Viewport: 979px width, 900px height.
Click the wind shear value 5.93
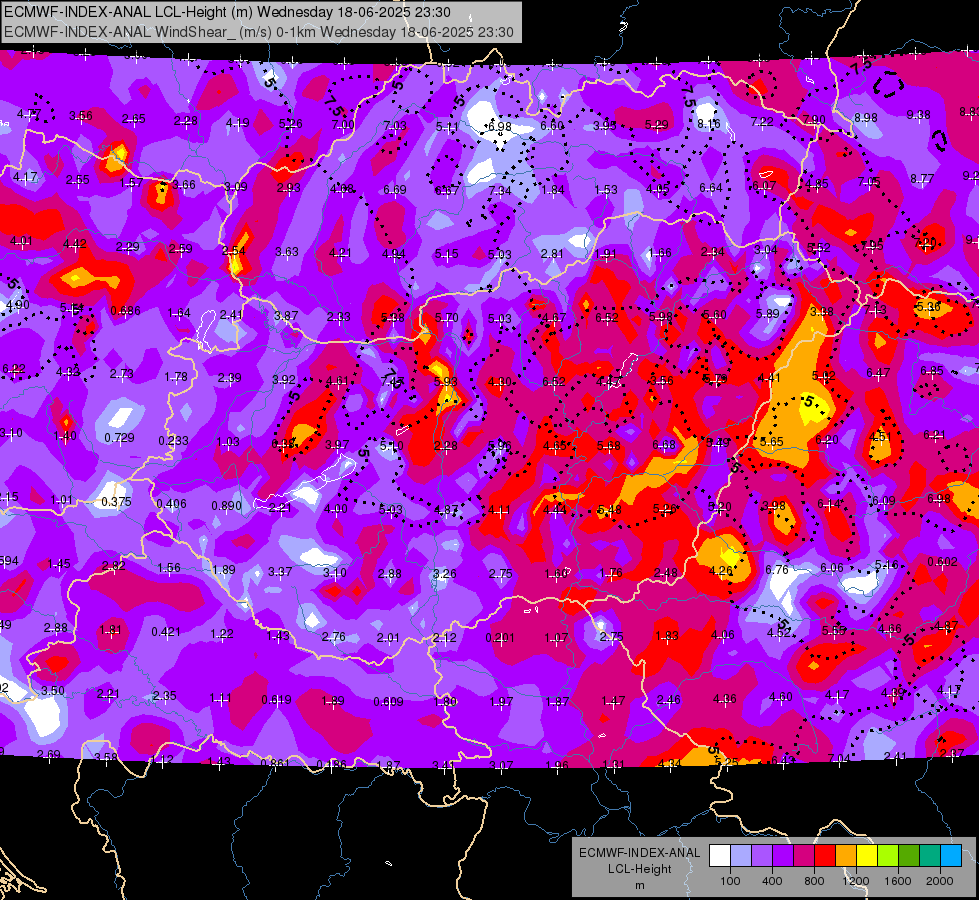click(x=446, y=381)
